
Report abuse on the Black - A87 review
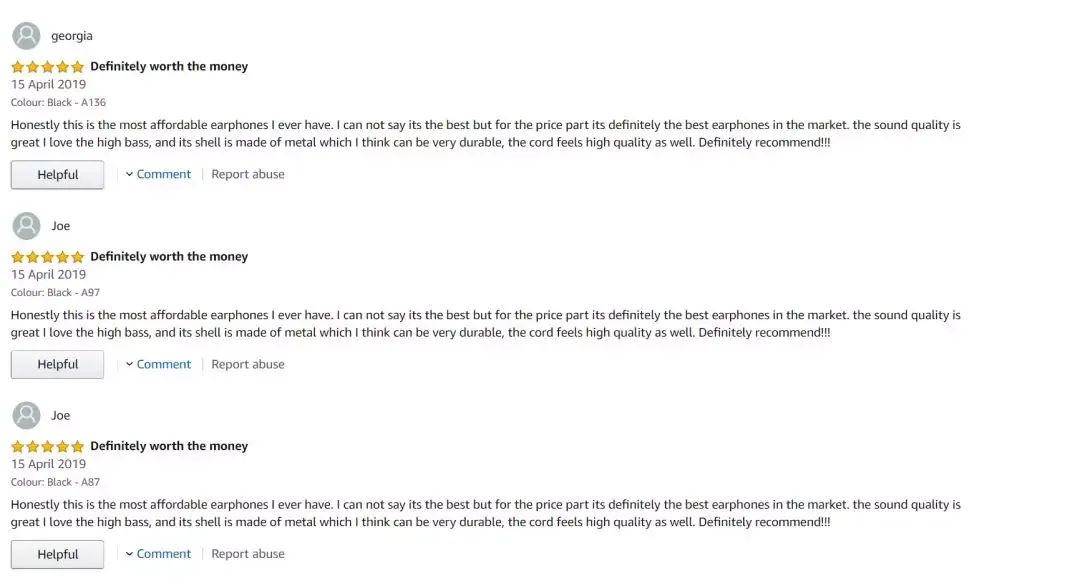click(248, 554)
